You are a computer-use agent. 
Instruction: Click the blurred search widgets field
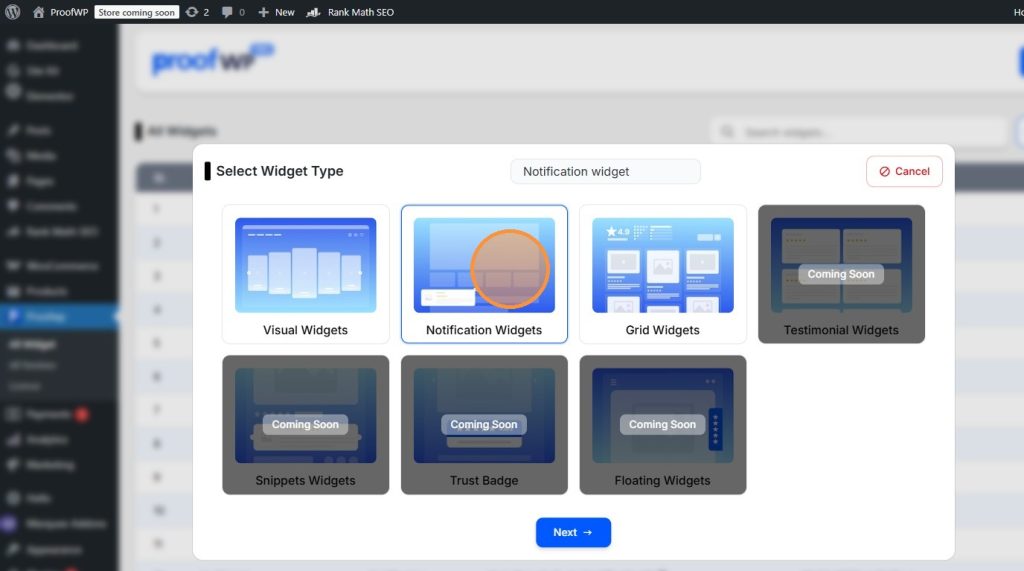pos(859,132)
